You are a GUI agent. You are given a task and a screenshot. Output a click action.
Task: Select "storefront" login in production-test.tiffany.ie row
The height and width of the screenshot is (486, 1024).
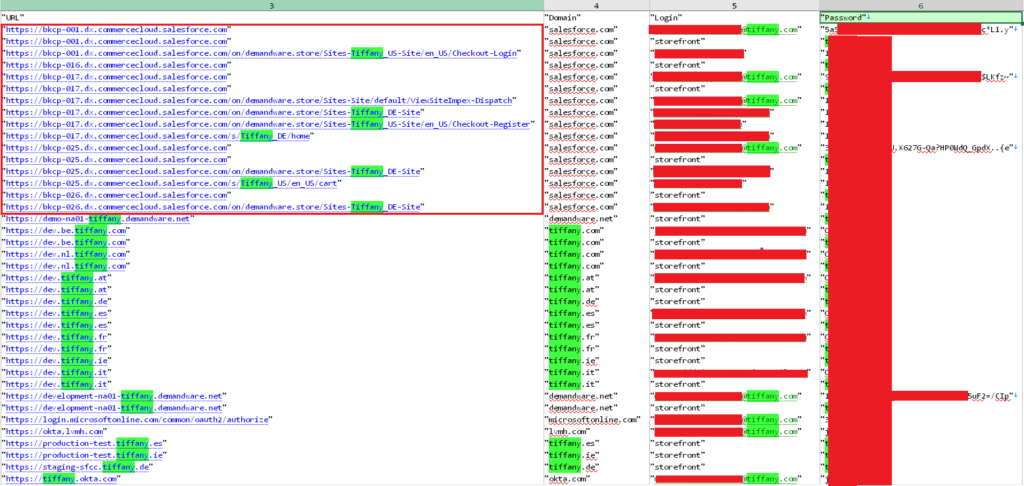pos(678,455)
